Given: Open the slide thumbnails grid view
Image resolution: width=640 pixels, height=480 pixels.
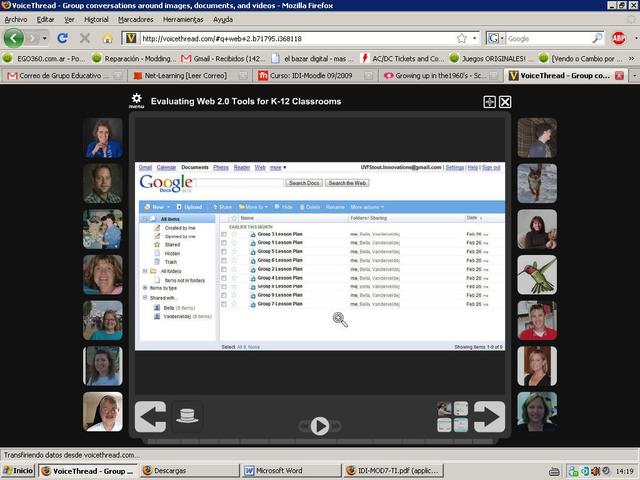Looking at the screenshot, I should [x=453, y=417].
